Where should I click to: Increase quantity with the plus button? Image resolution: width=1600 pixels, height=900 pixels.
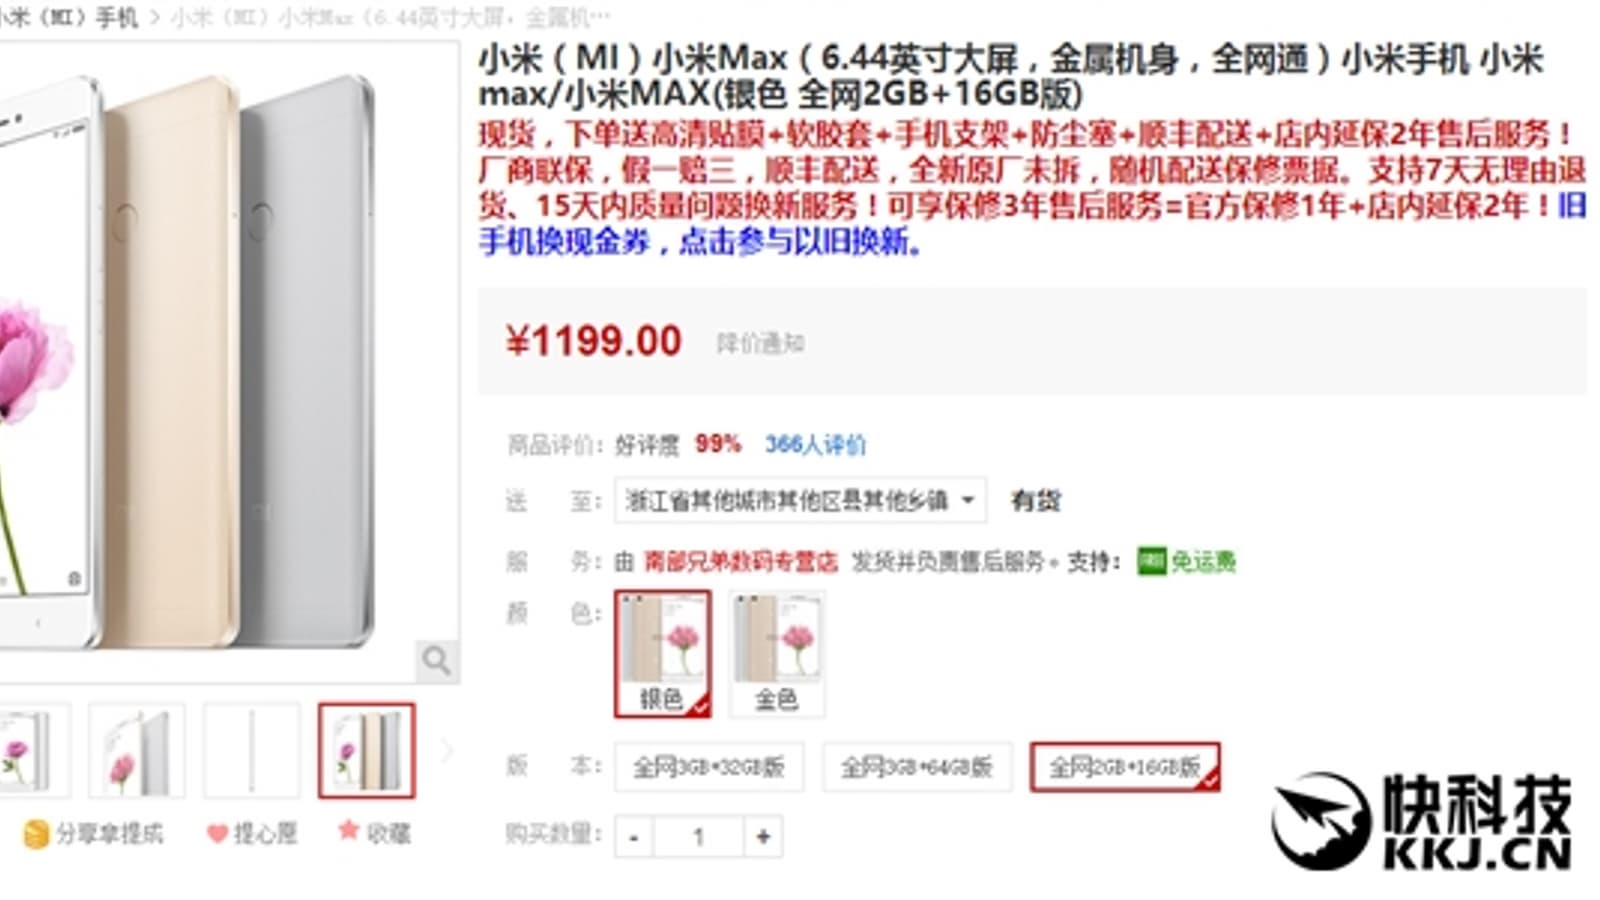click(763, 837)
